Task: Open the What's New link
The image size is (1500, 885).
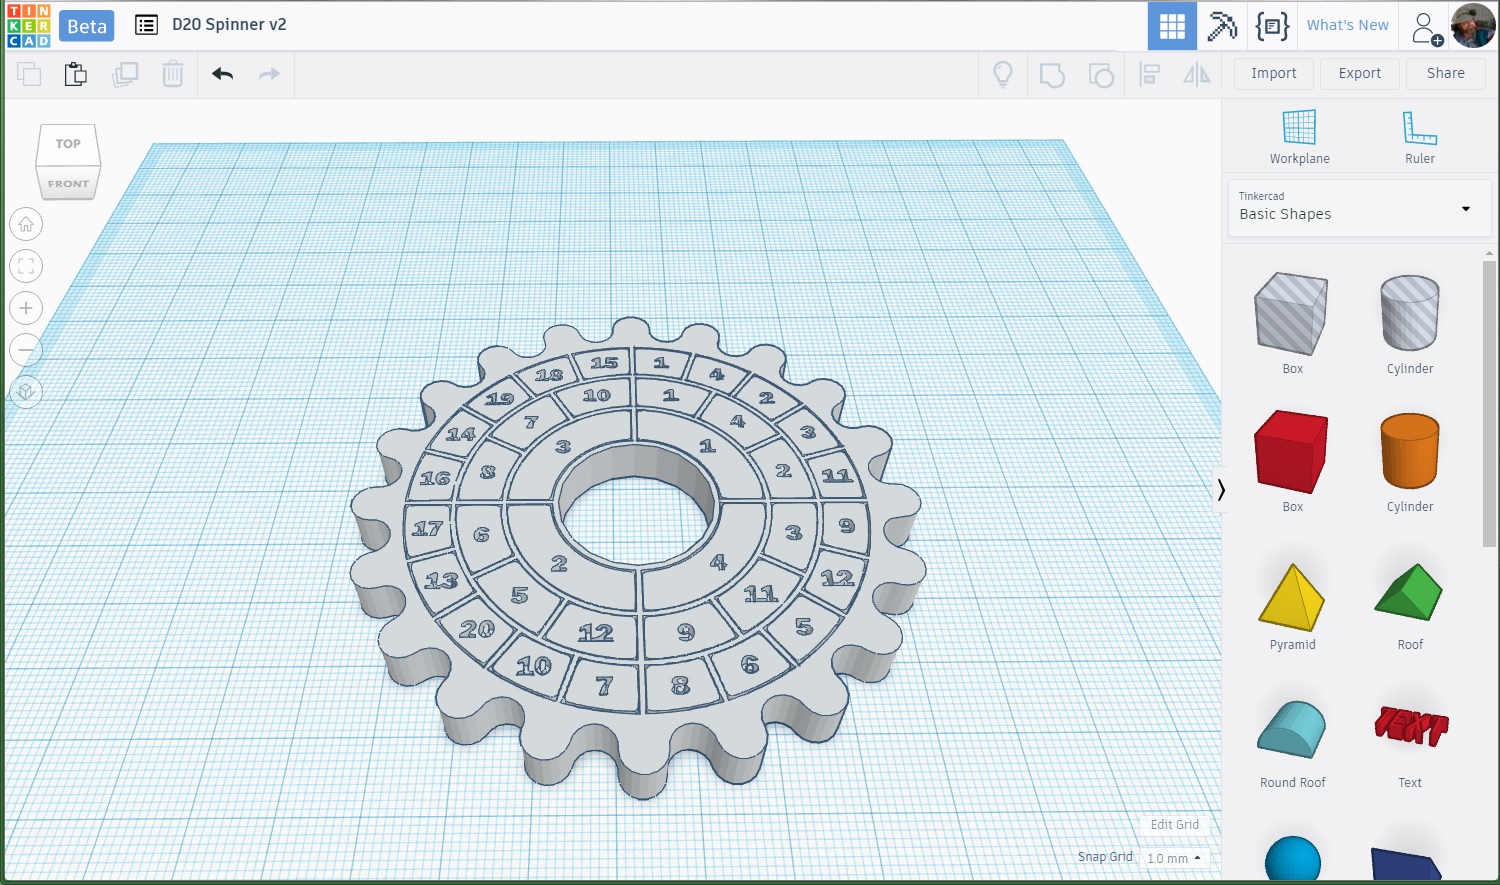Action: coord(1347,25)
